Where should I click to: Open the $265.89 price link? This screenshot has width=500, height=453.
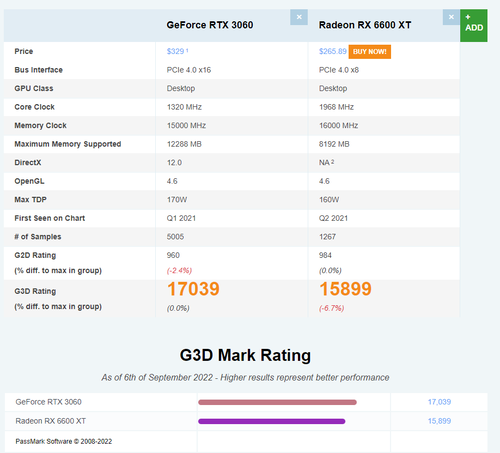tap(333, 51)
